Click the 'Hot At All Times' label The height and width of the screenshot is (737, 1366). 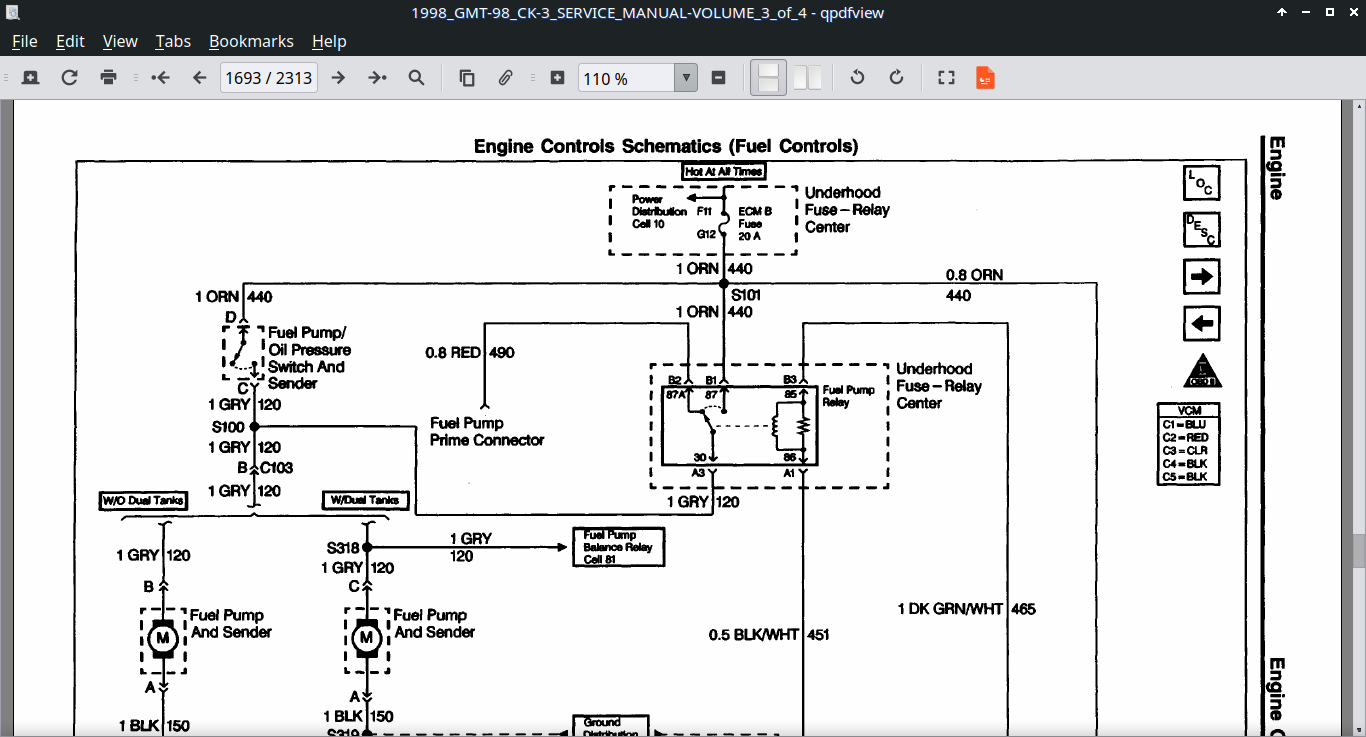pyautogui.click(x=724, y=172)
